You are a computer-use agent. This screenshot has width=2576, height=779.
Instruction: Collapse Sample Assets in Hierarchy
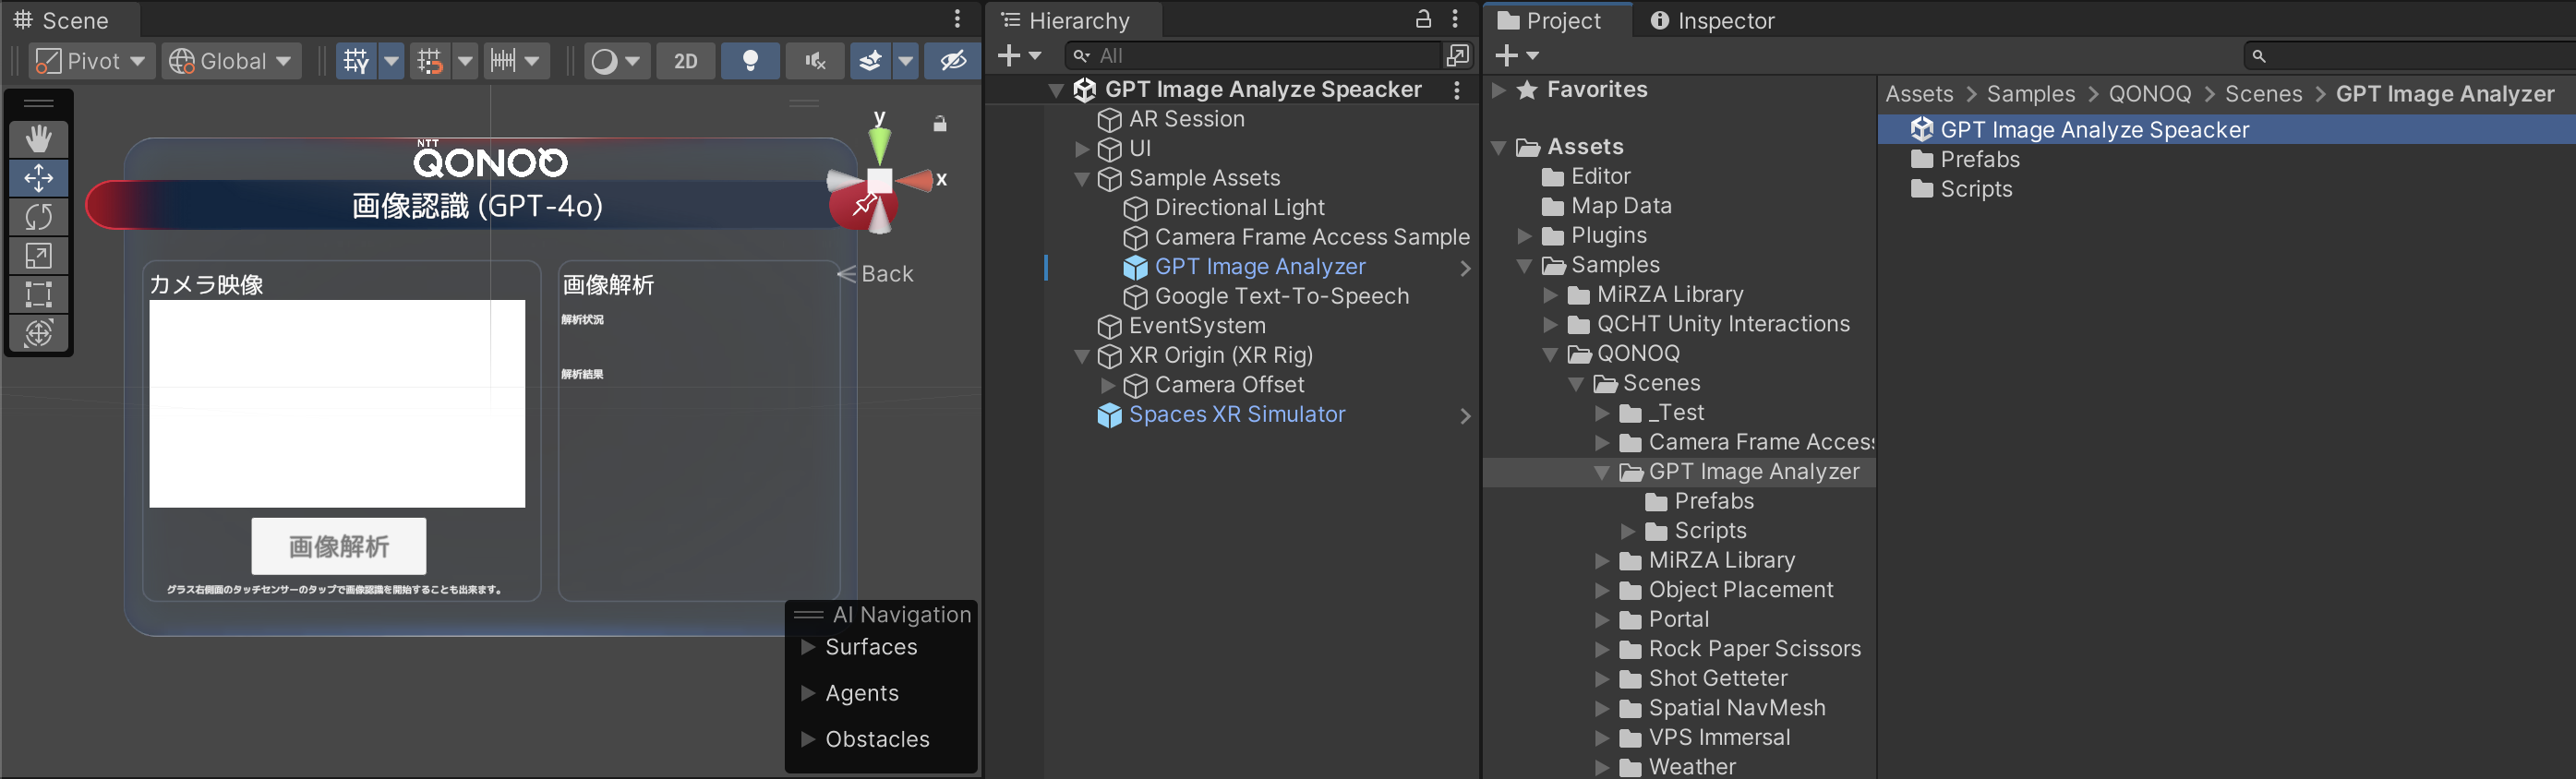pyautogui.click(x=1082, y=179)
